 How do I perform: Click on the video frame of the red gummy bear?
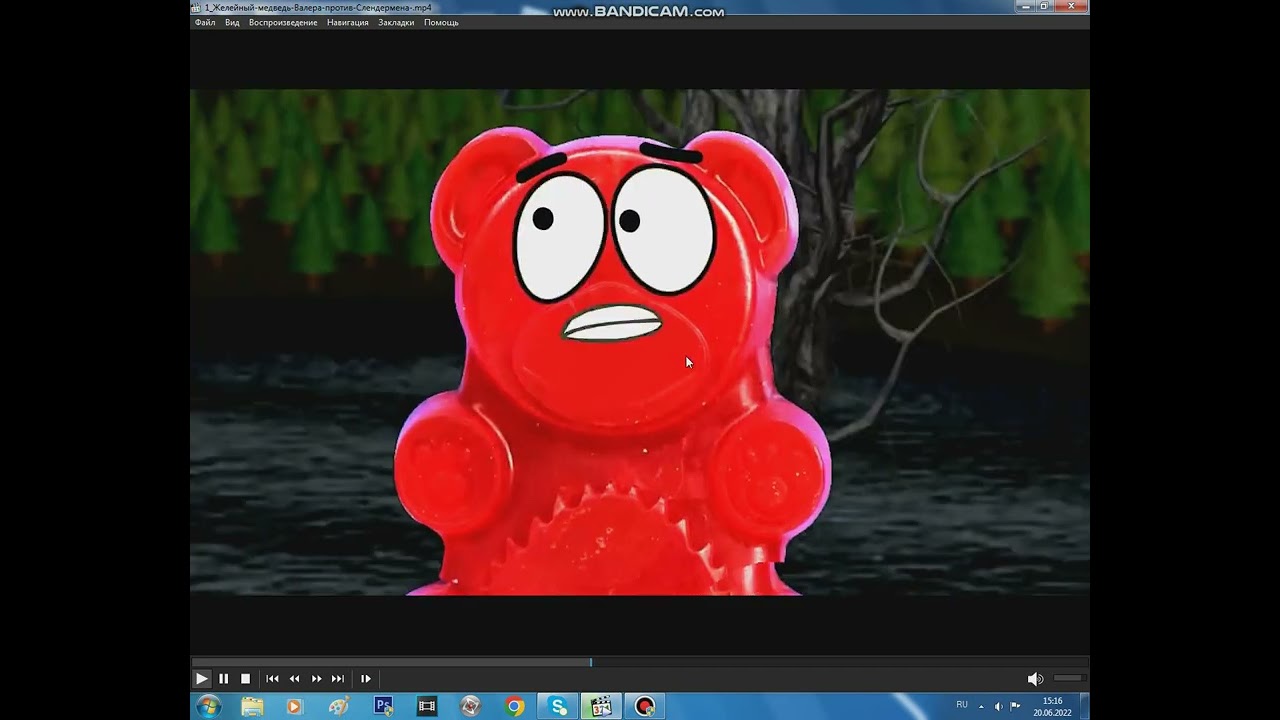pyautogui.click(x=640, y=342)
